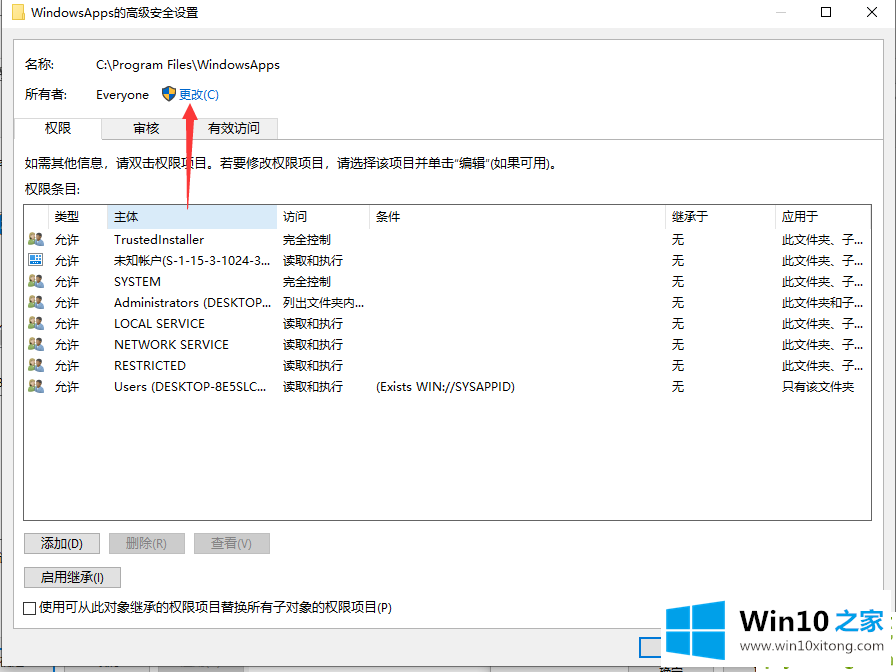
Task: Click the folder icon in the title bar
Action: tap(18, 12)
